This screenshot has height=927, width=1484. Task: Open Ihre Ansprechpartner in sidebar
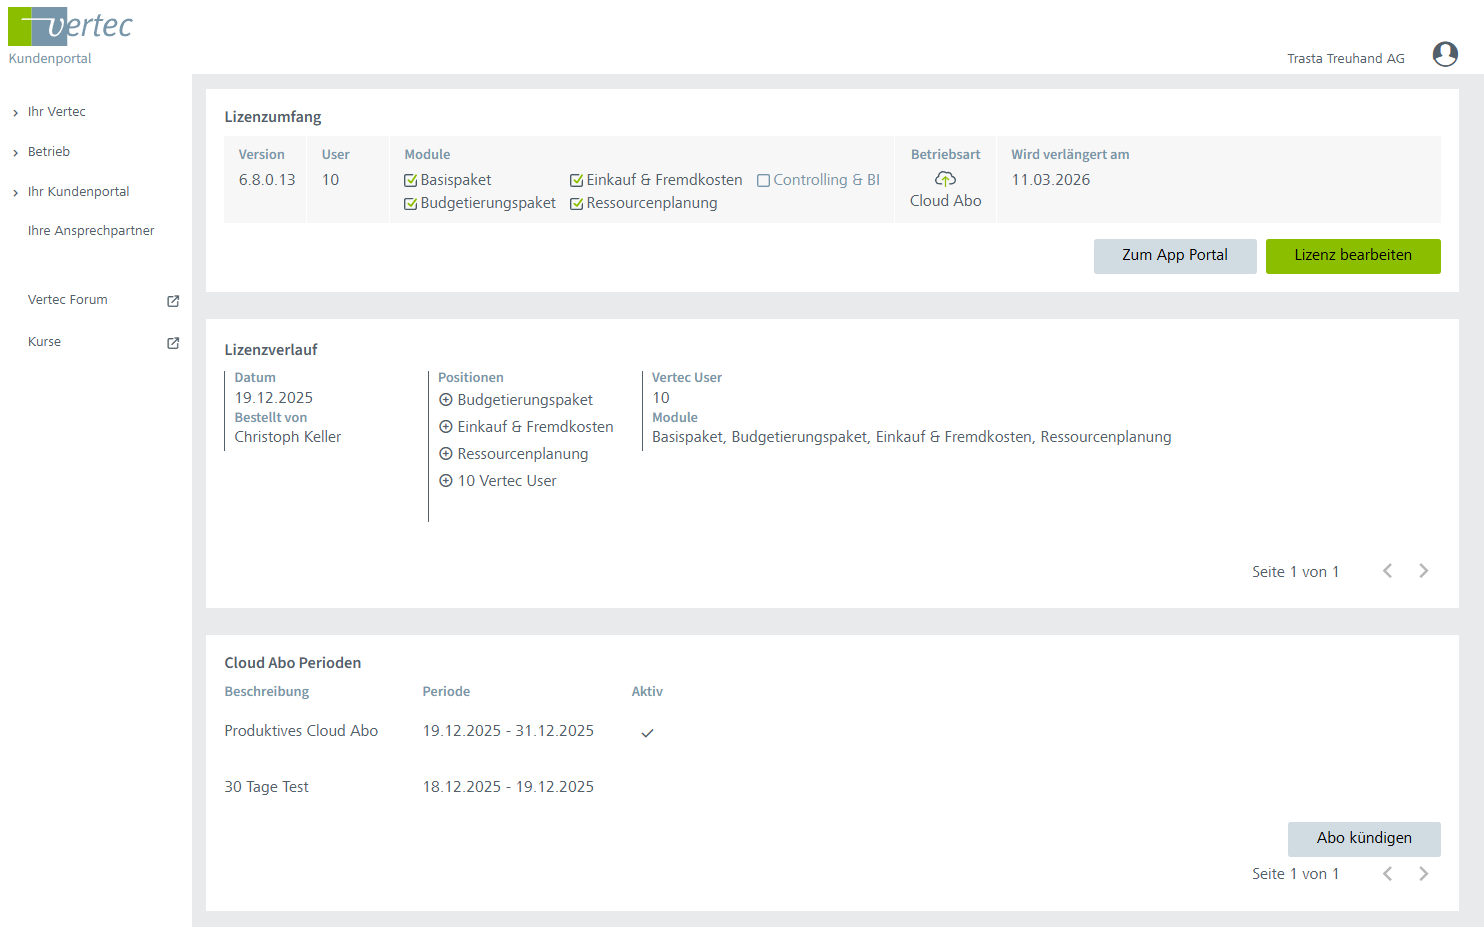coord(91,231)
